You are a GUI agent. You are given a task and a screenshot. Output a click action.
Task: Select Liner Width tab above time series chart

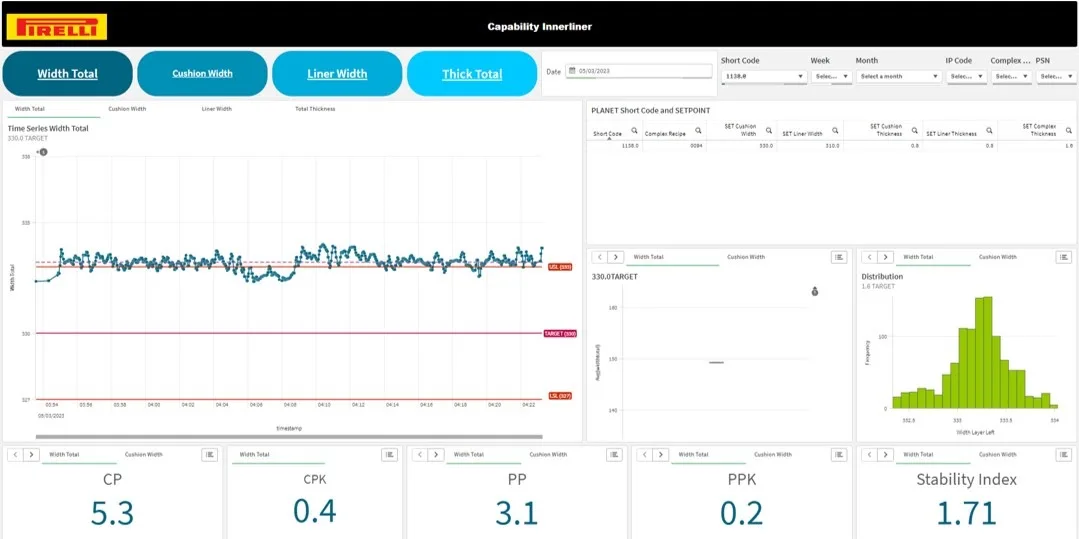coord(217,109)
